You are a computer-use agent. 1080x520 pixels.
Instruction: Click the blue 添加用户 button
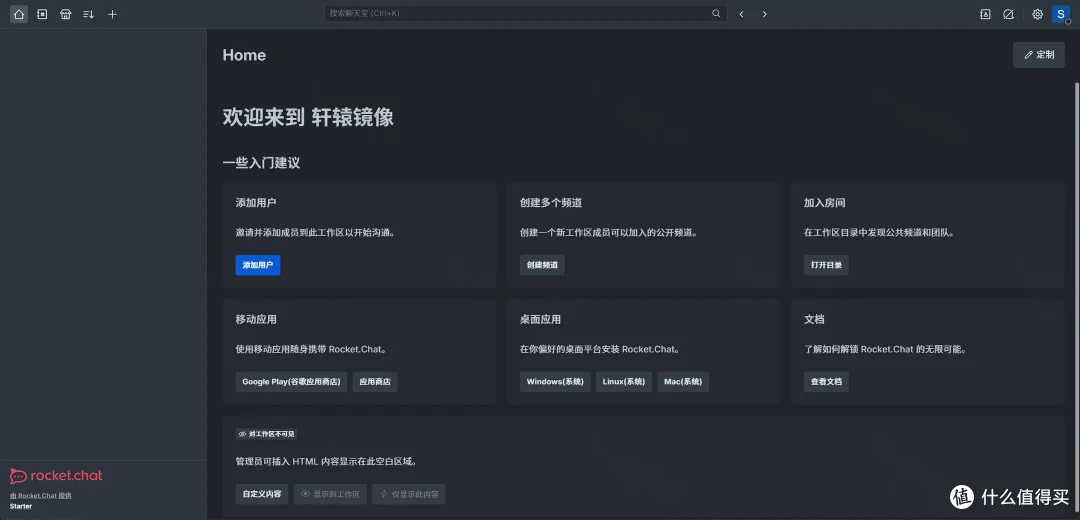[258, 265]
